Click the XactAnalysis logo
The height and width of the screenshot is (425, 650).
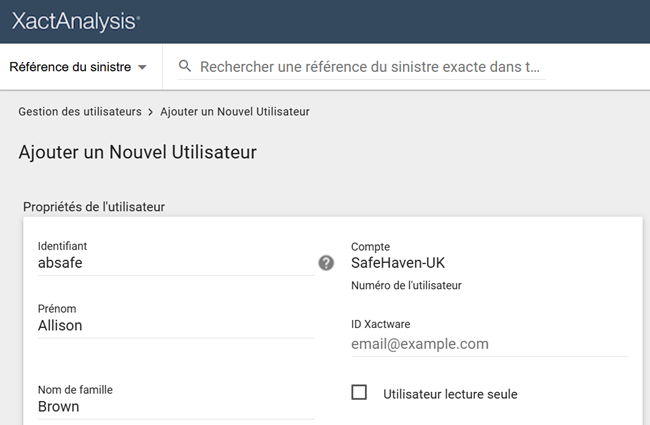click(76, 20)
